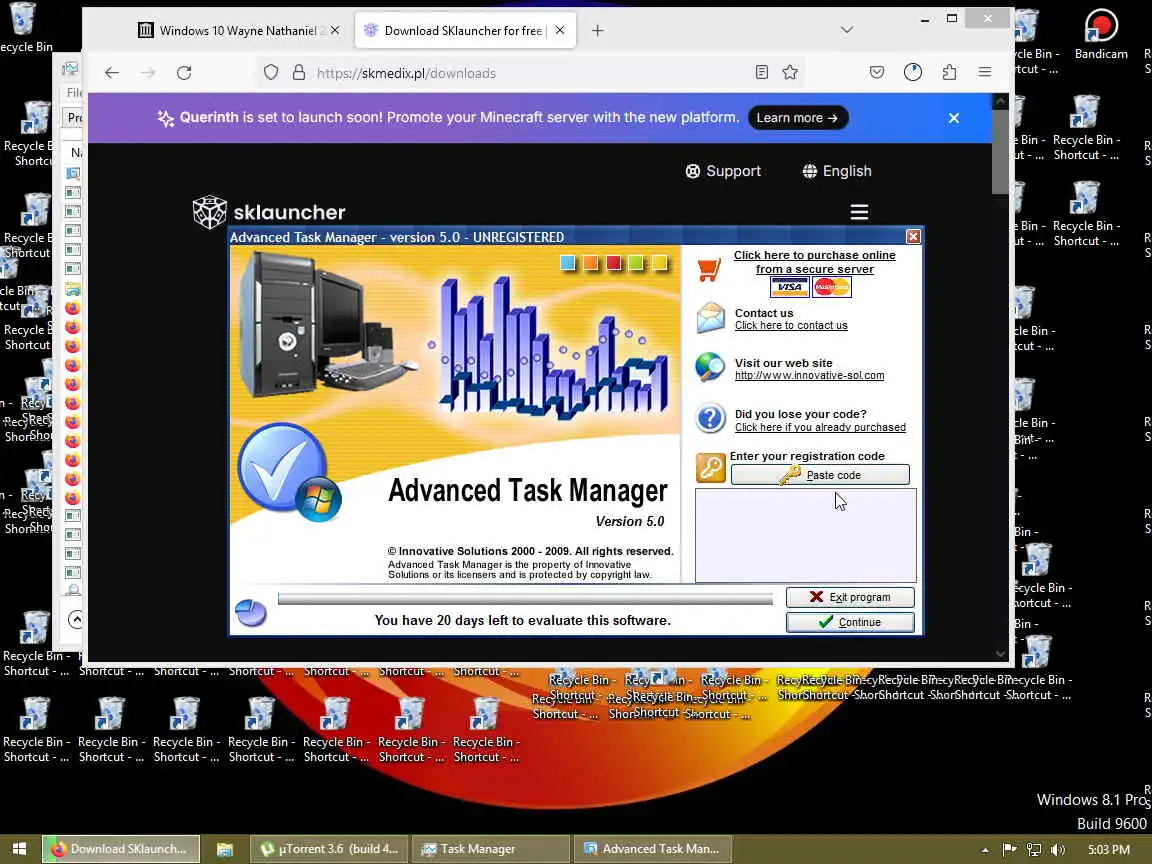This screenshot has width=1152, height=864.
Task: Click the globe web site icon
Action: [710, 367]
